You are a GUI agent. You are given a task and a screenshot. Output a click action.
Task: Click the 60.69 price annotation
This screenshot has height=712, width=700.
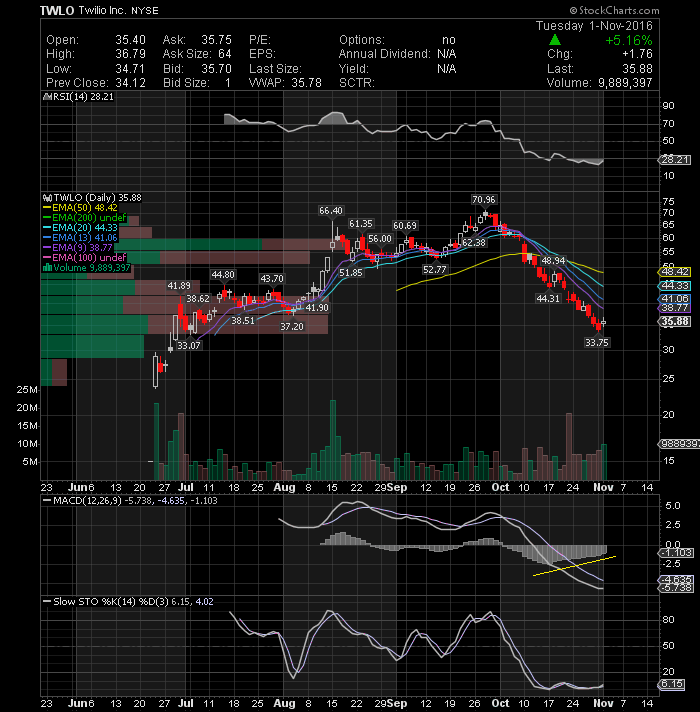point(404,226)
